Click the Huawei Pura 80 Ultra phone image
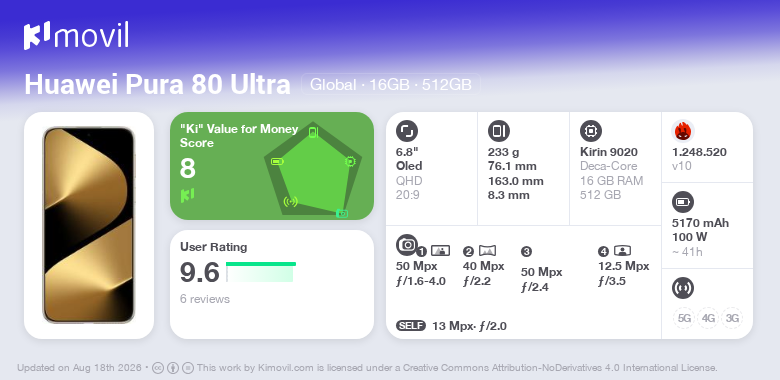780x380 pixels. (89, 225)
